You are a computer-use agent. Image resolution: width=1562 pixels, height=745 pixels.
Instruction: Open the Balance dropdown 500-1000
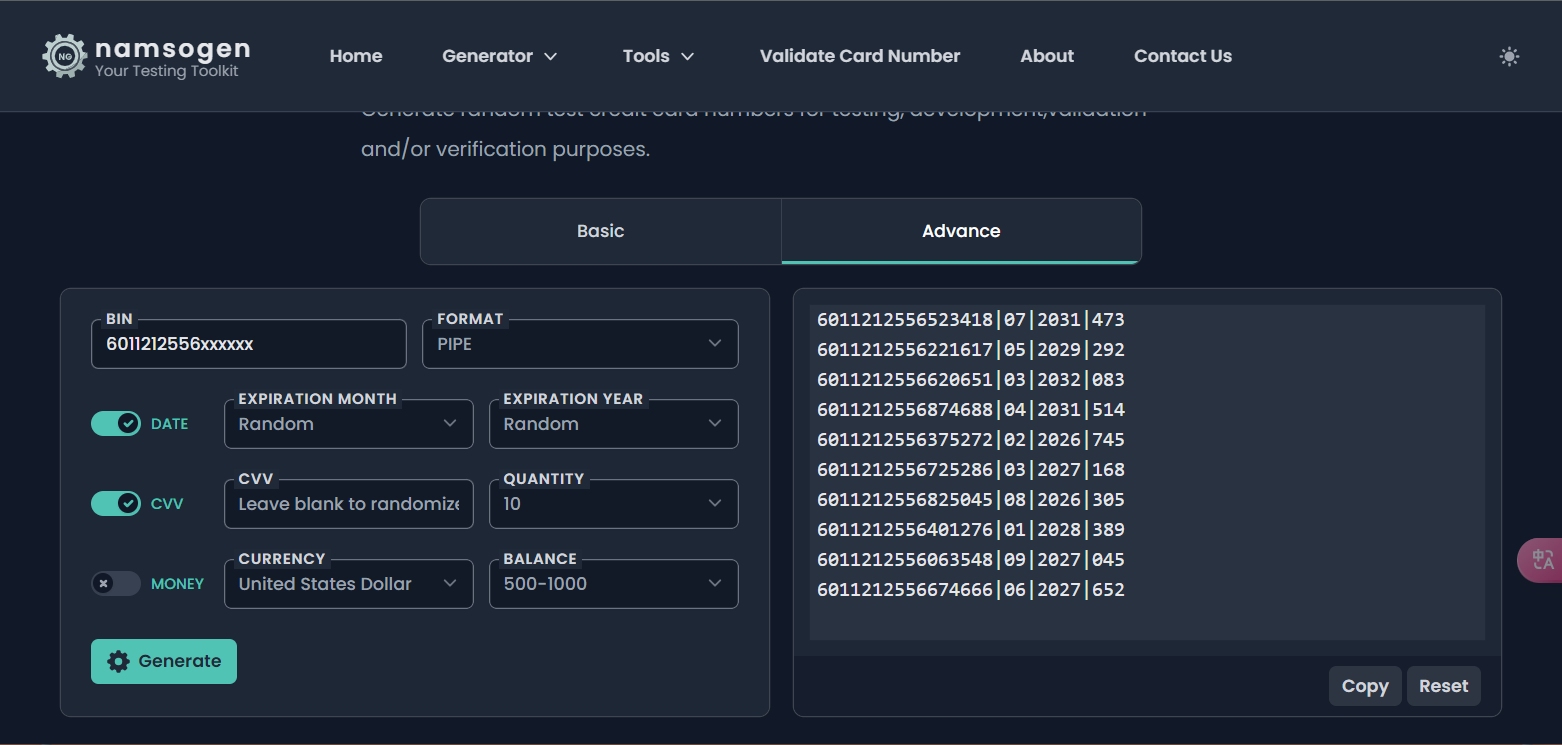click(x=613, y=584)
